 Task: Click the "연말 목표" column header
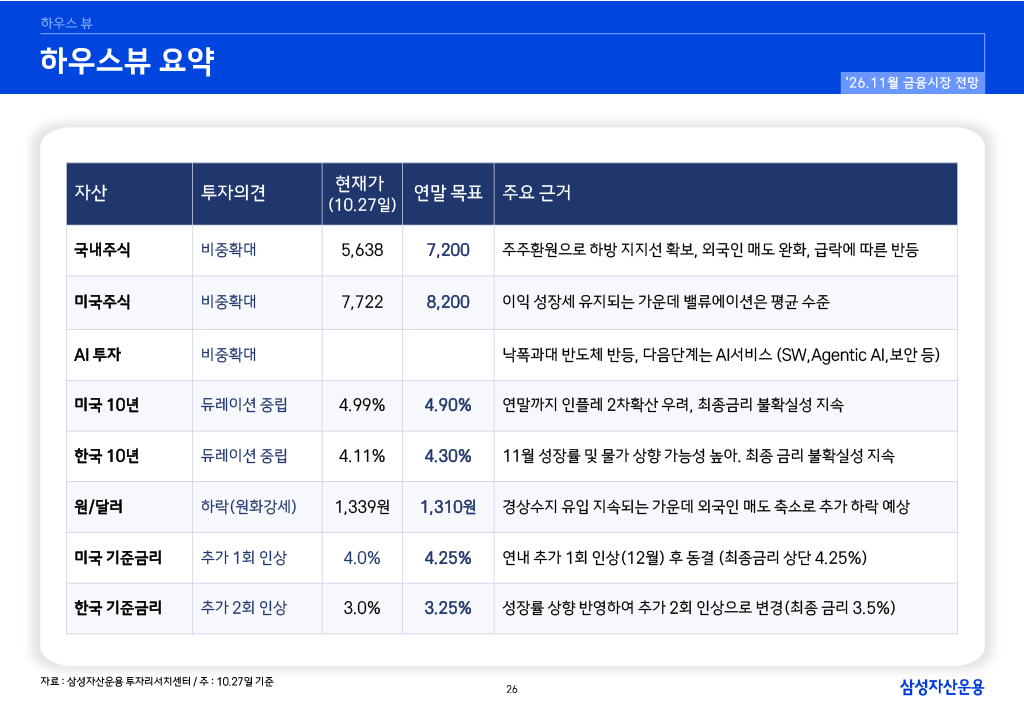tap(448, 193)
